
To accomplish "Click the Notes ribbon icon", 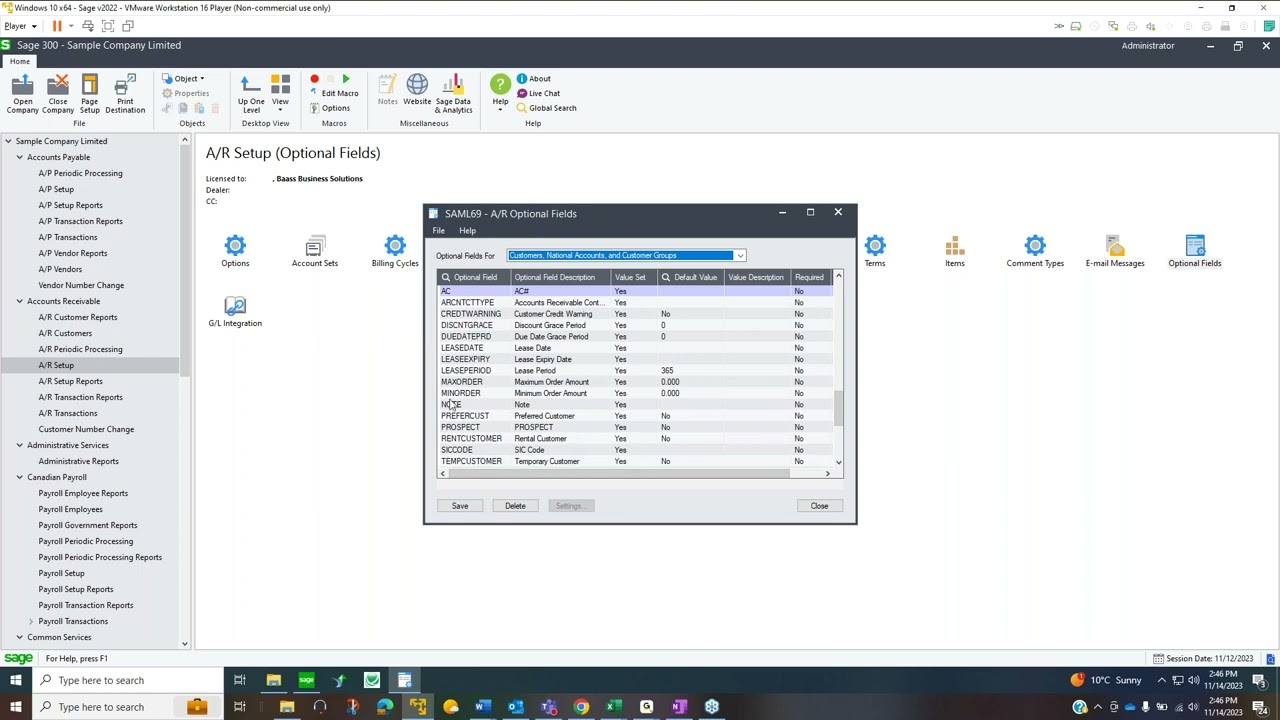I will coord(388,90).
